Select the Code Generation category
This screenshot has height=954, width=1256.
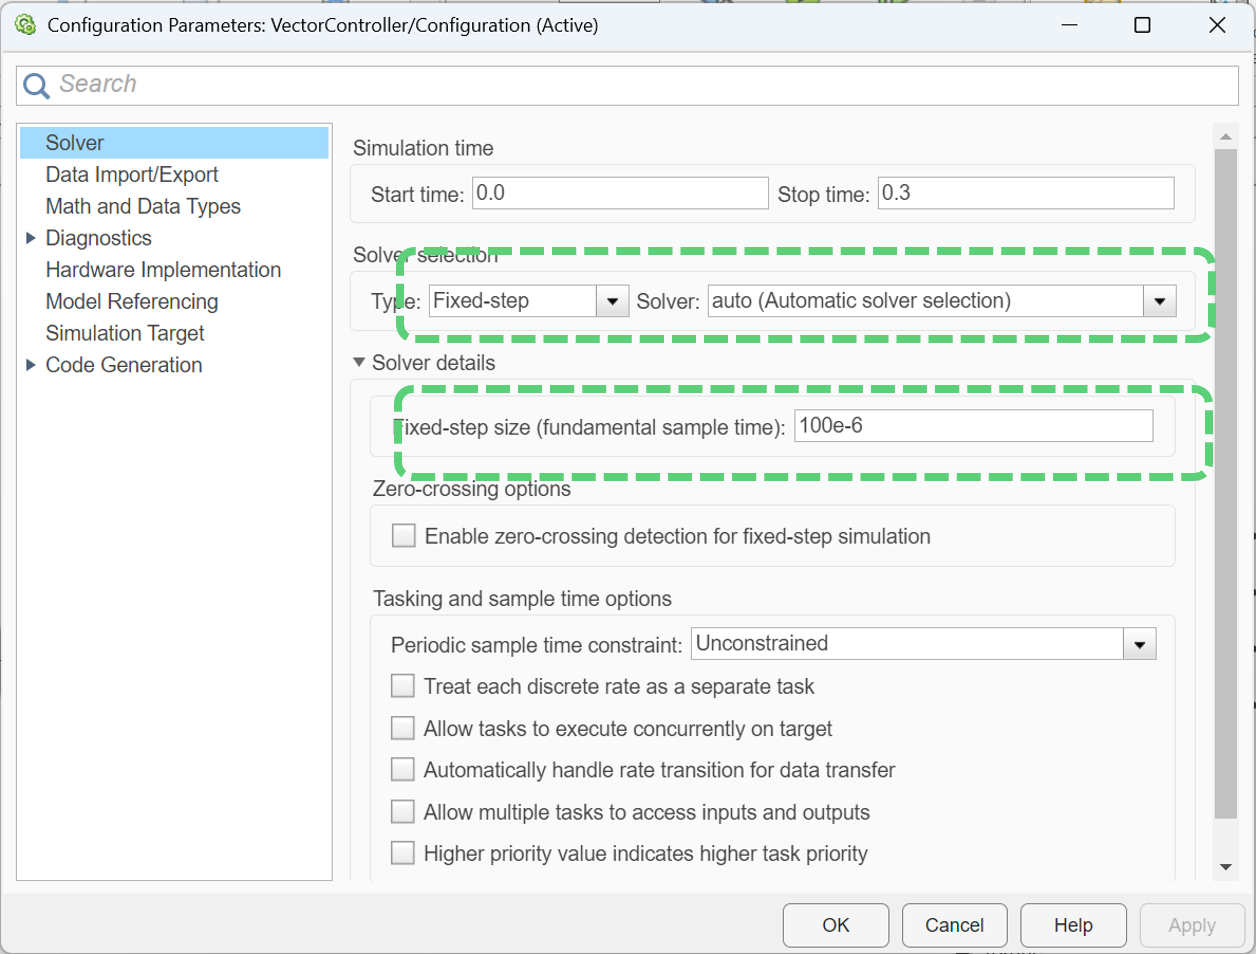(x=124, y=365)
